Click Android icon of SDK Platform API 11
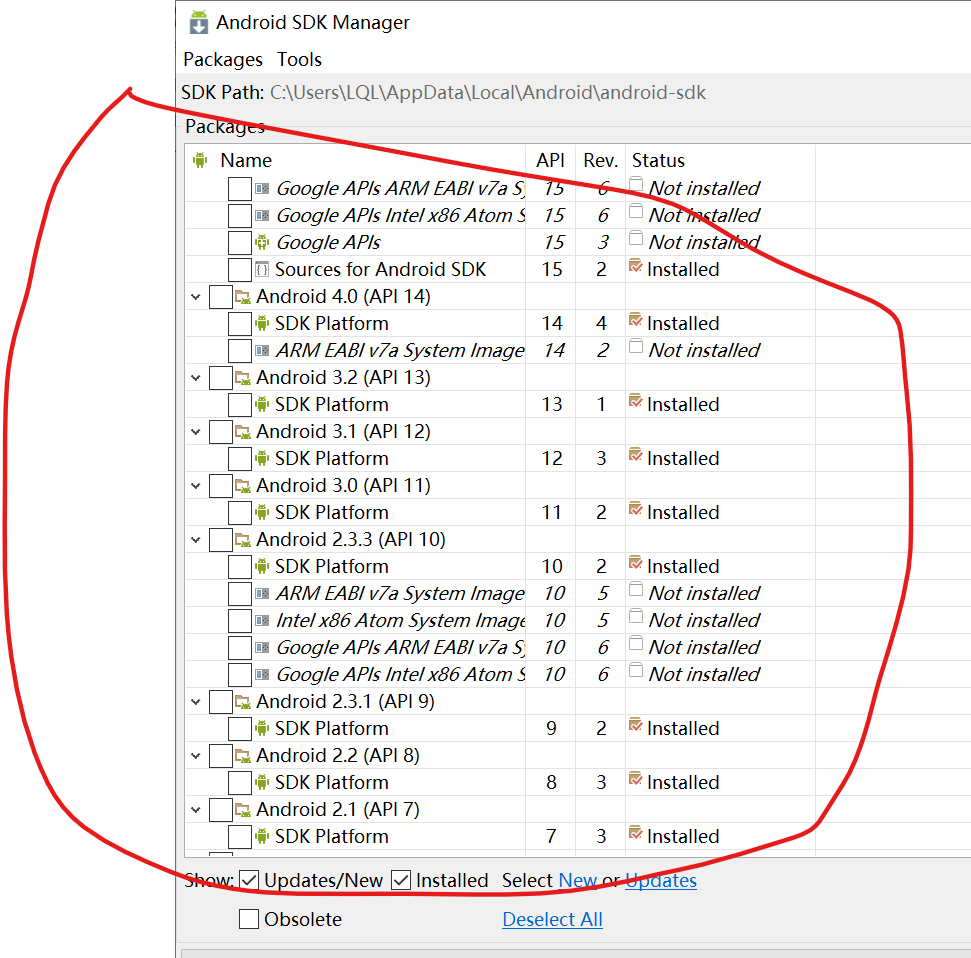 click(x=262, y=512)
